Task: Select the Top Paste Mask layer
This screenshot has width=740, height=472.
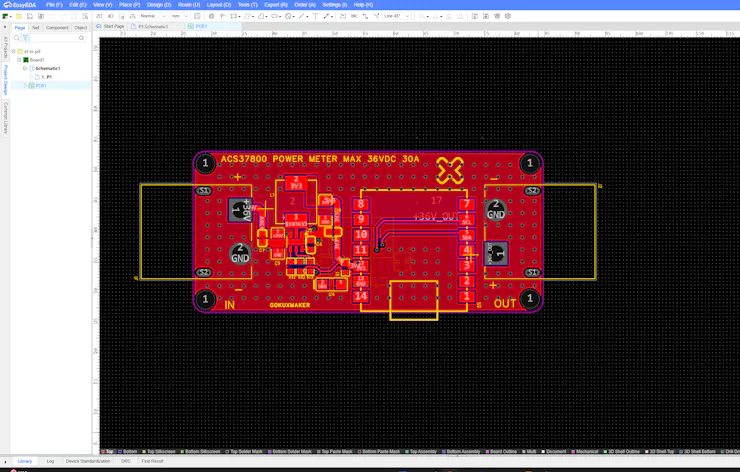Action: point(334,452)
